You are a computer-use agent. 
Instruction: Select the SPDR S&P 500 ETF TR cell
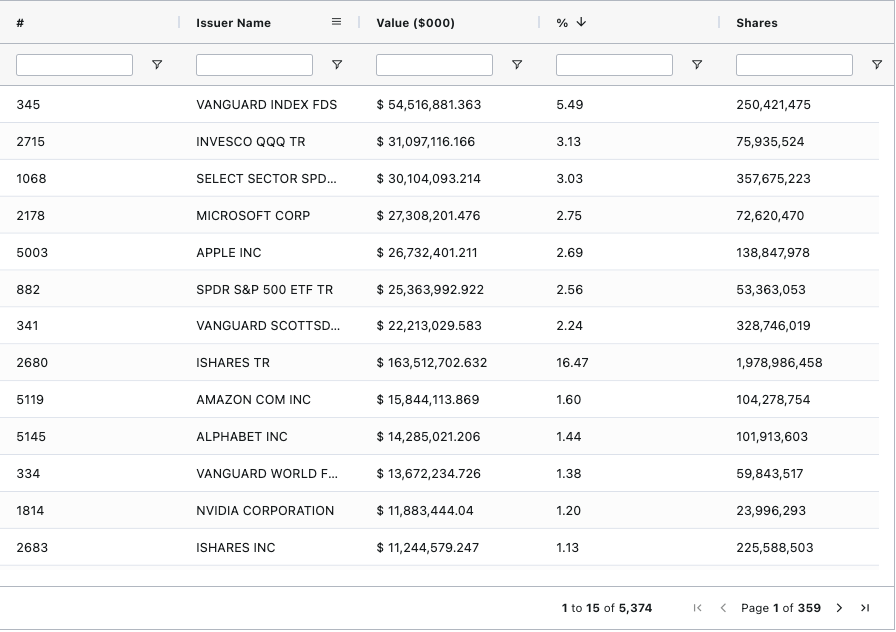pyautogui.click(x=265, y=290)
